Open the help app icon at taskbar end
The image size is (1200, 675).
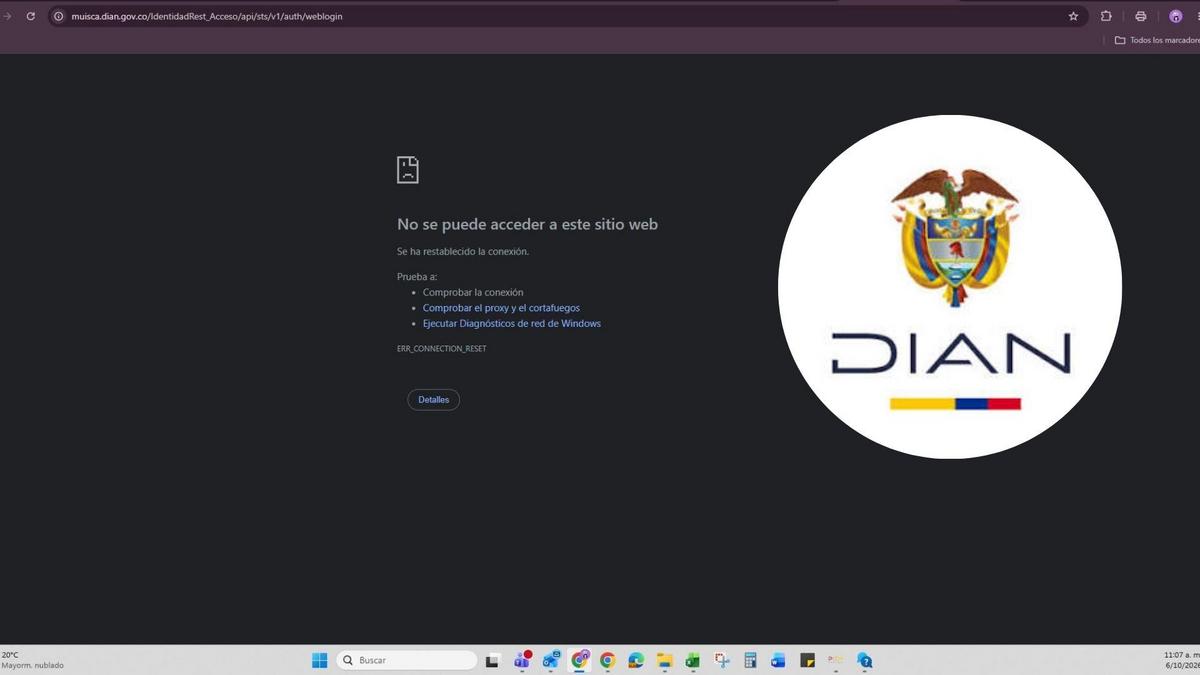864,660
